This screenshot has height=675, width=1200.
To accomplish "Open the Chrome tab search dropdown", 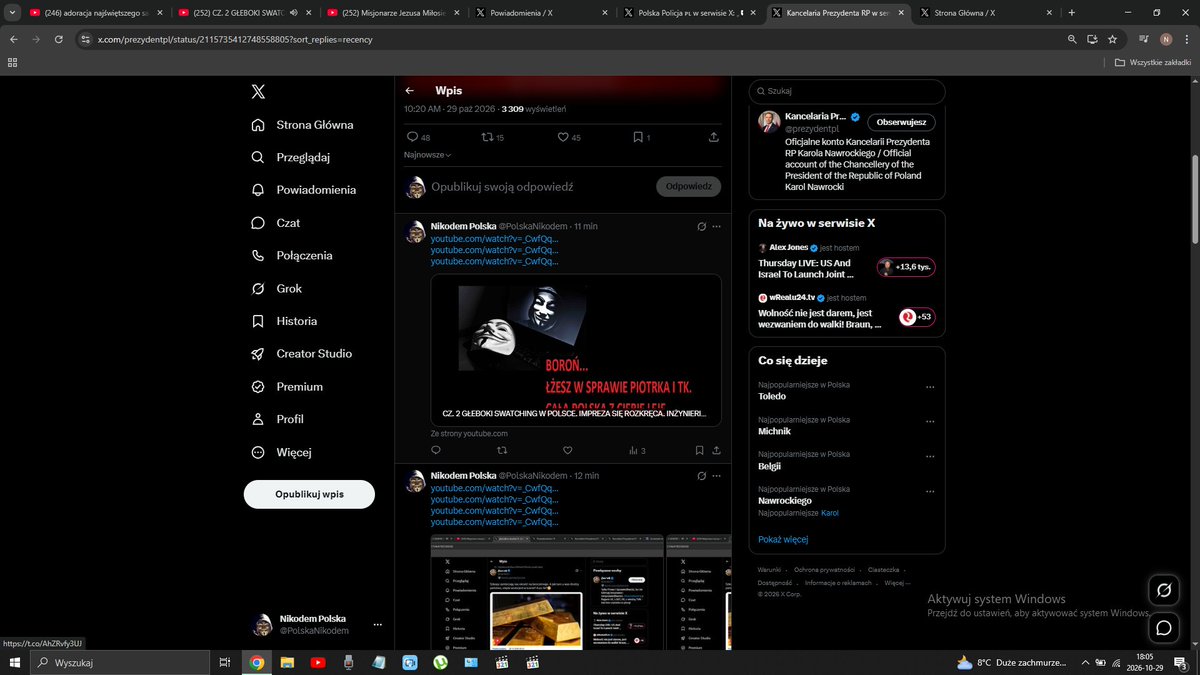I will click(x=12, y=13).
